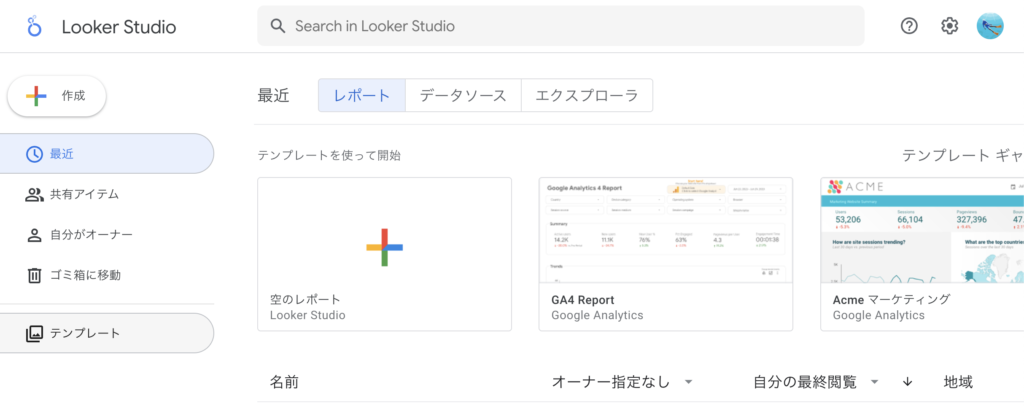The image size is (1024, 414).
Task: Open the help question mark icon
Action: (x=909, y=27)
